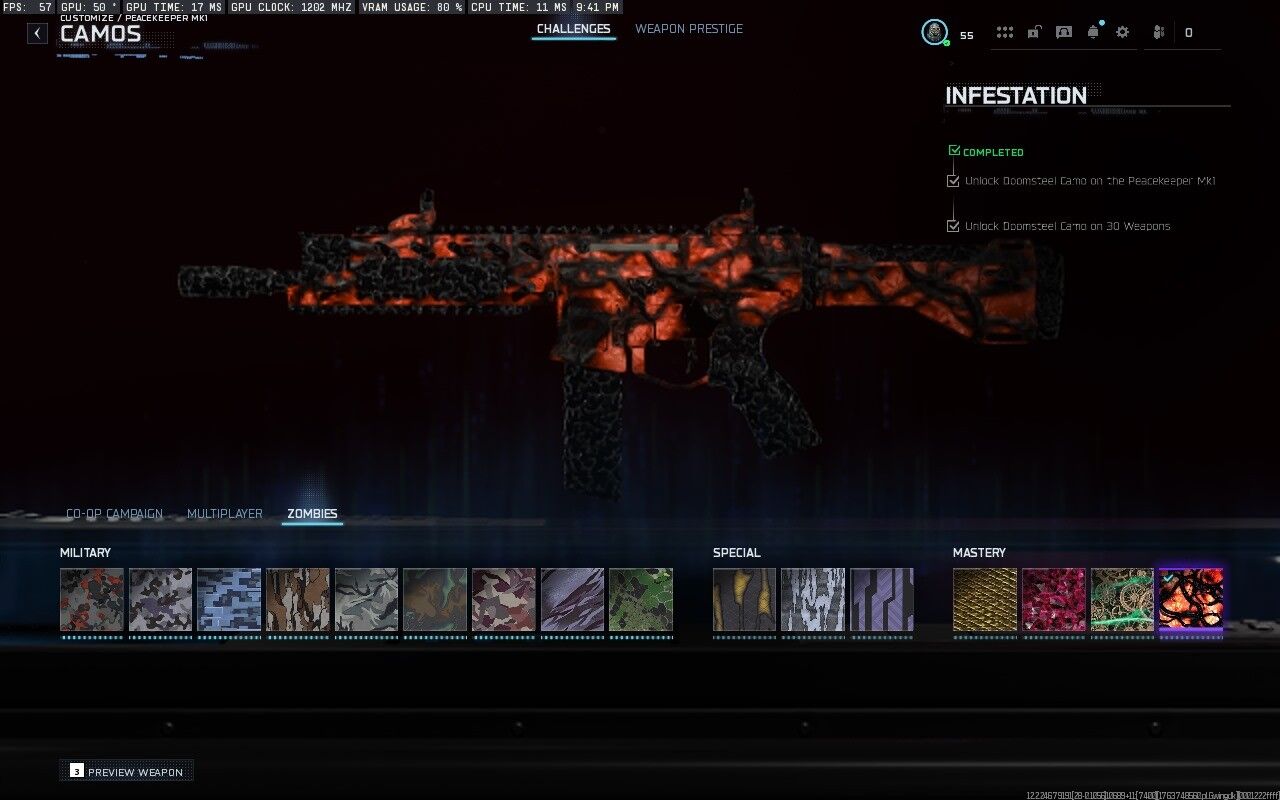Select the Zombies camo tab
The image size is (1280, 800).
point(312,514)
